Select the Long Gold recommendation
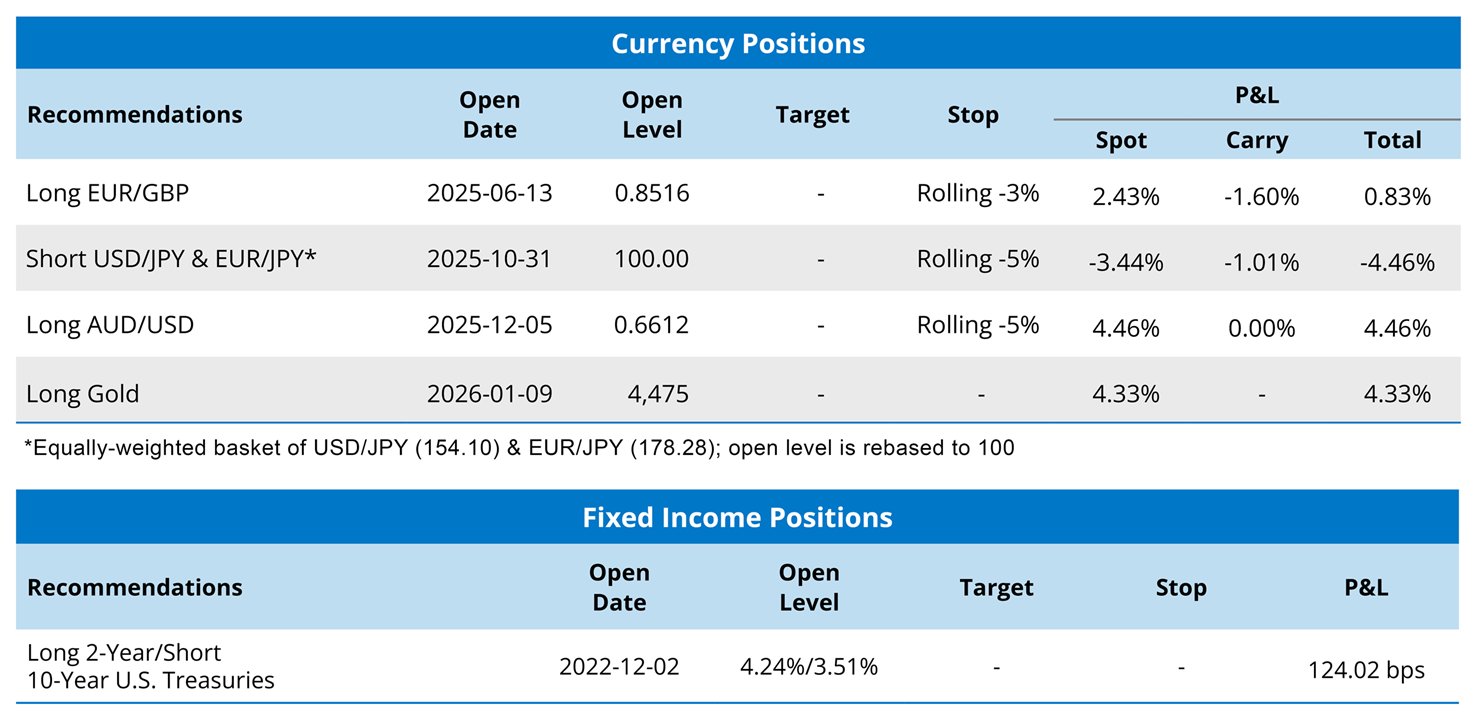Screen dimensions: 1477x724 (83, 393)
